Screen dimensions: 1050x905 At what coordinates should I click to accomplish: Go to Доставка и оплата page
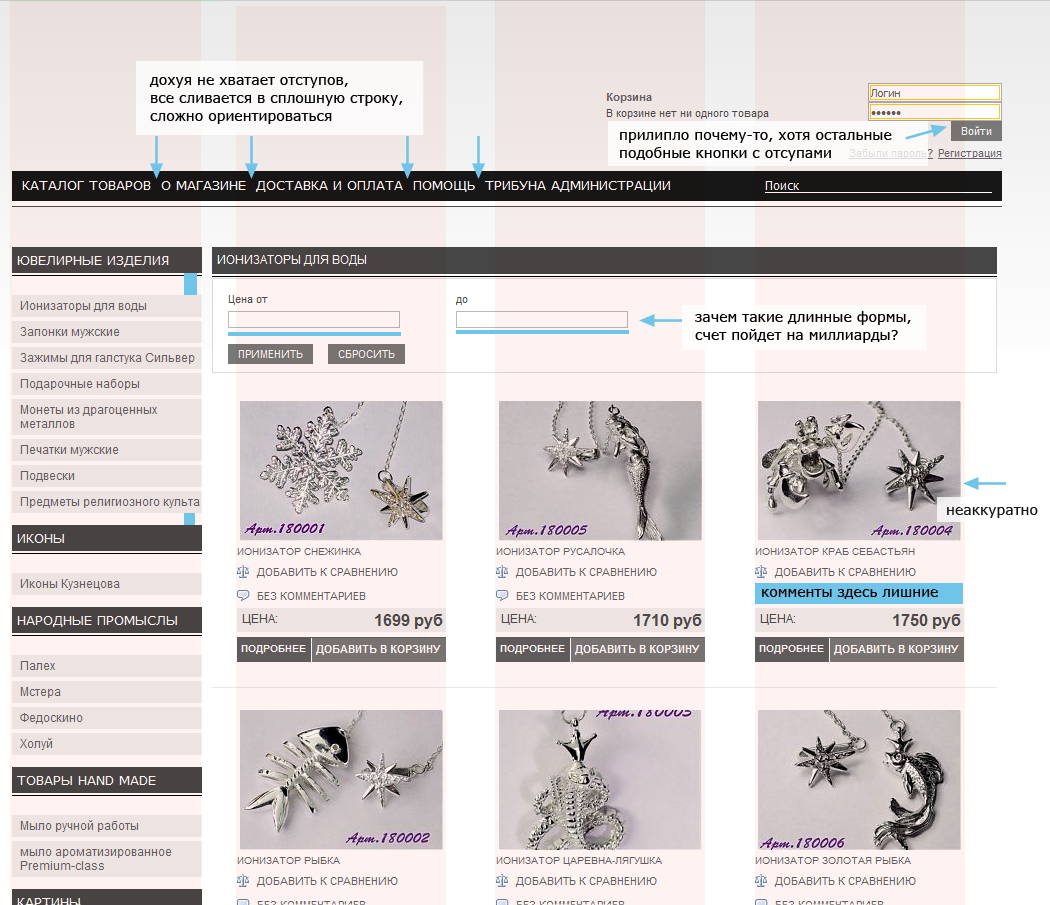click(x=329, y=186)
